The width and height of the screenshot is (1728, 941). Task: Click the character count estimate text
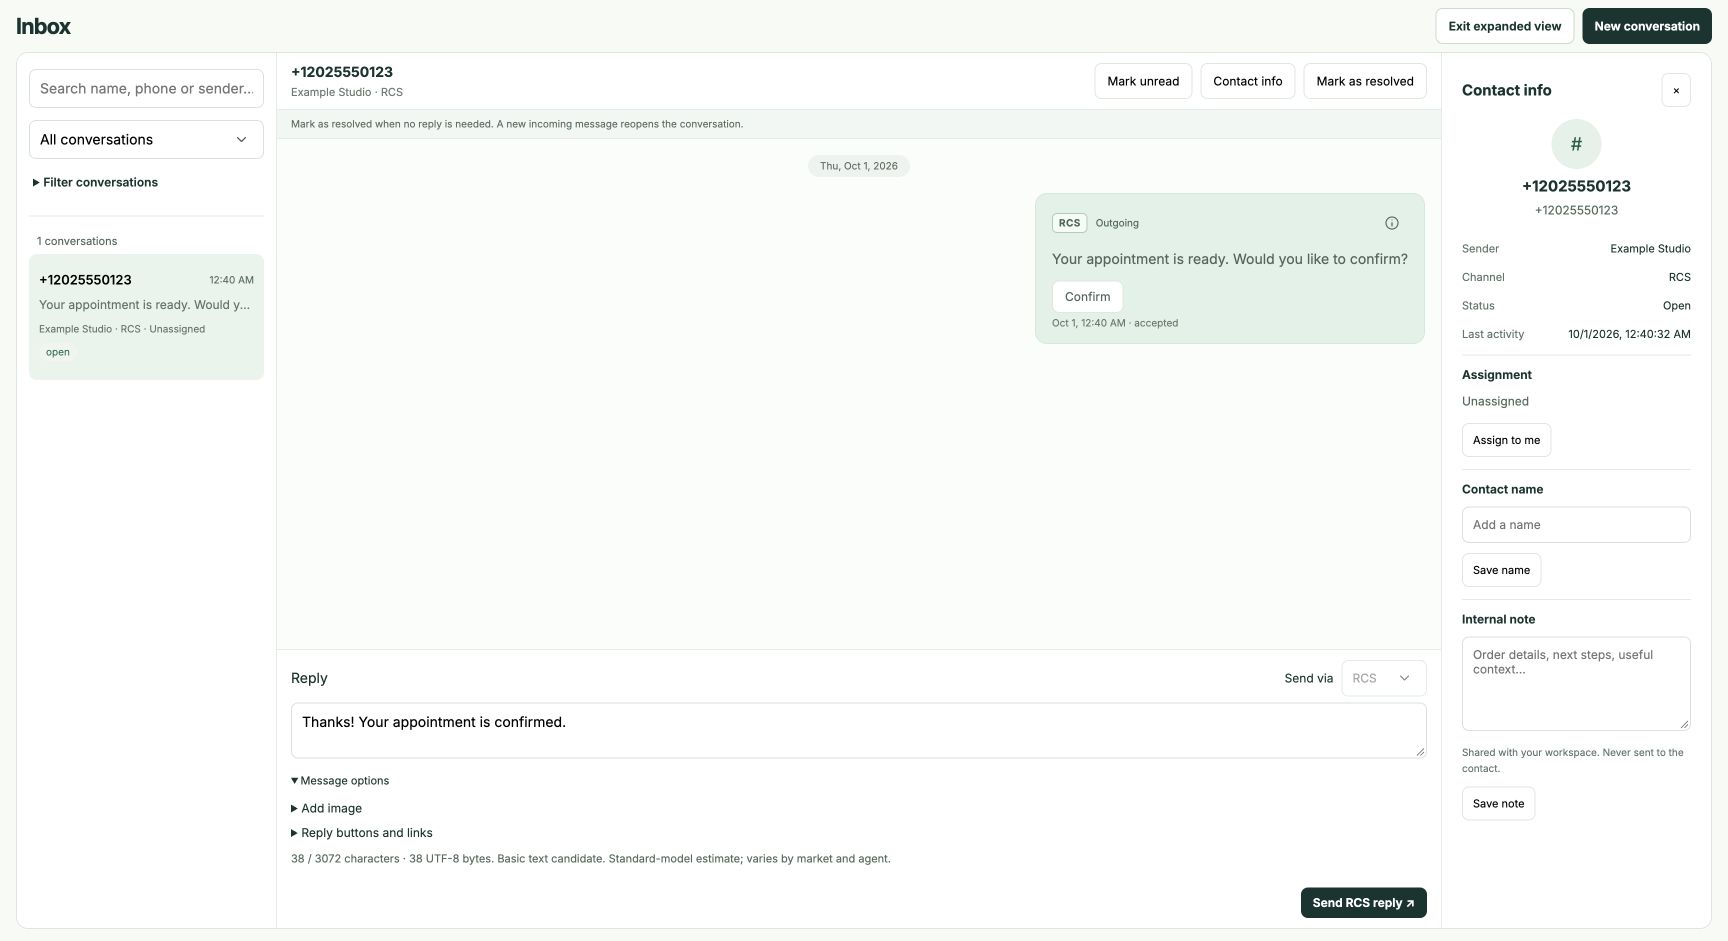[591, 859]
